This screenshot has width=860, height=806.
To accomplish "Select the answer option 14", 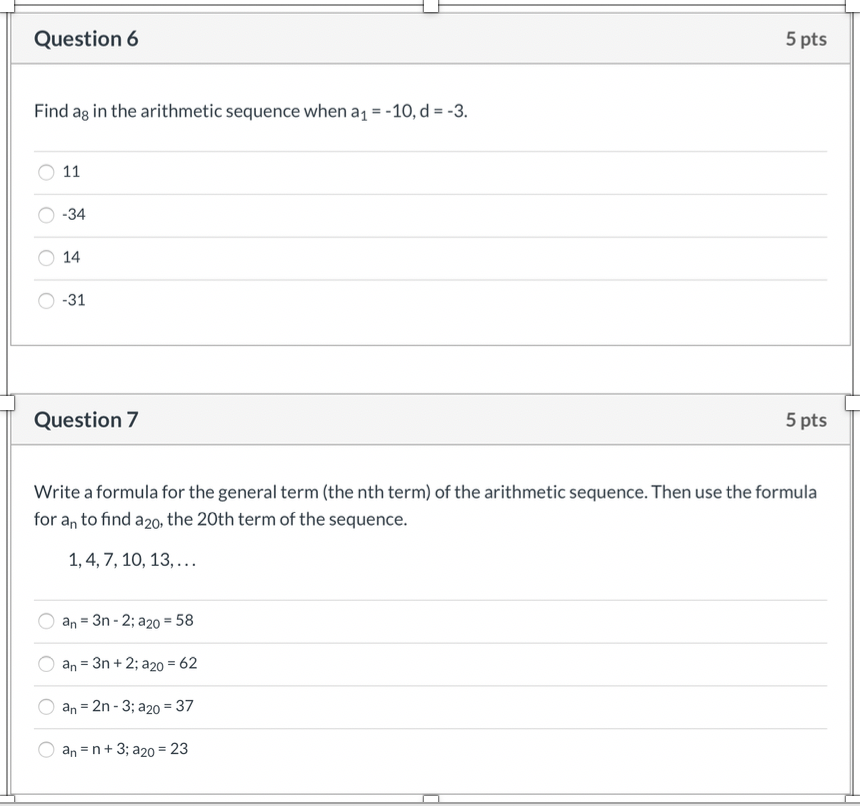I will (x=46, y=258).
